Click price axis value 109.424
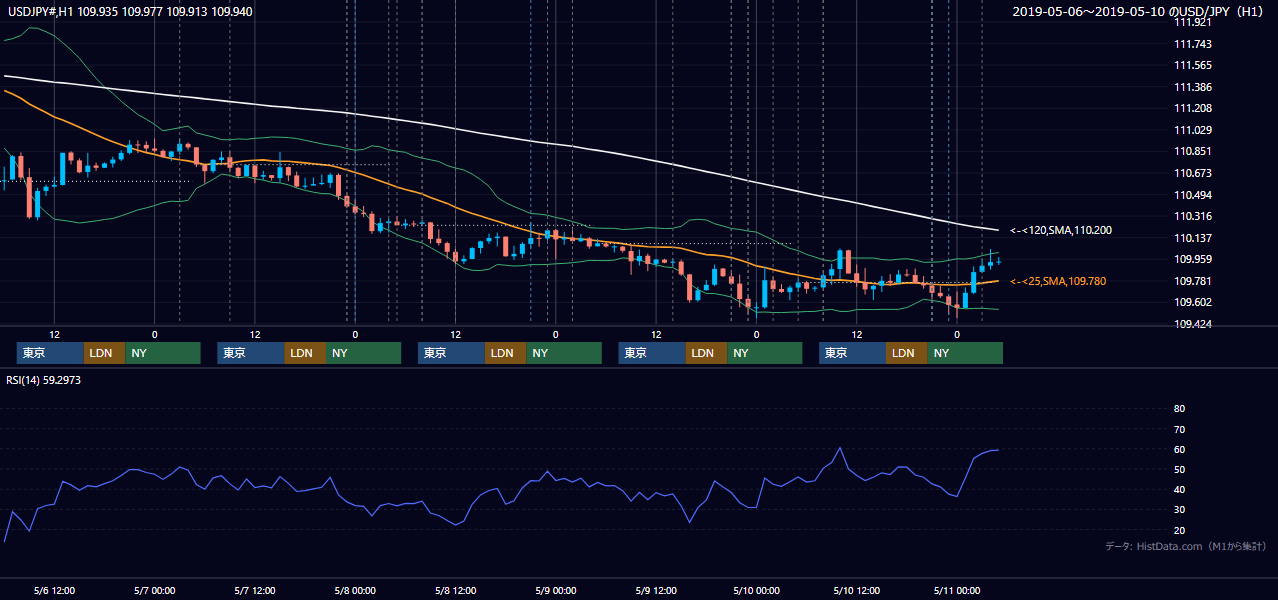Screen dimensions: 1278x600 tap(1192, 324)
